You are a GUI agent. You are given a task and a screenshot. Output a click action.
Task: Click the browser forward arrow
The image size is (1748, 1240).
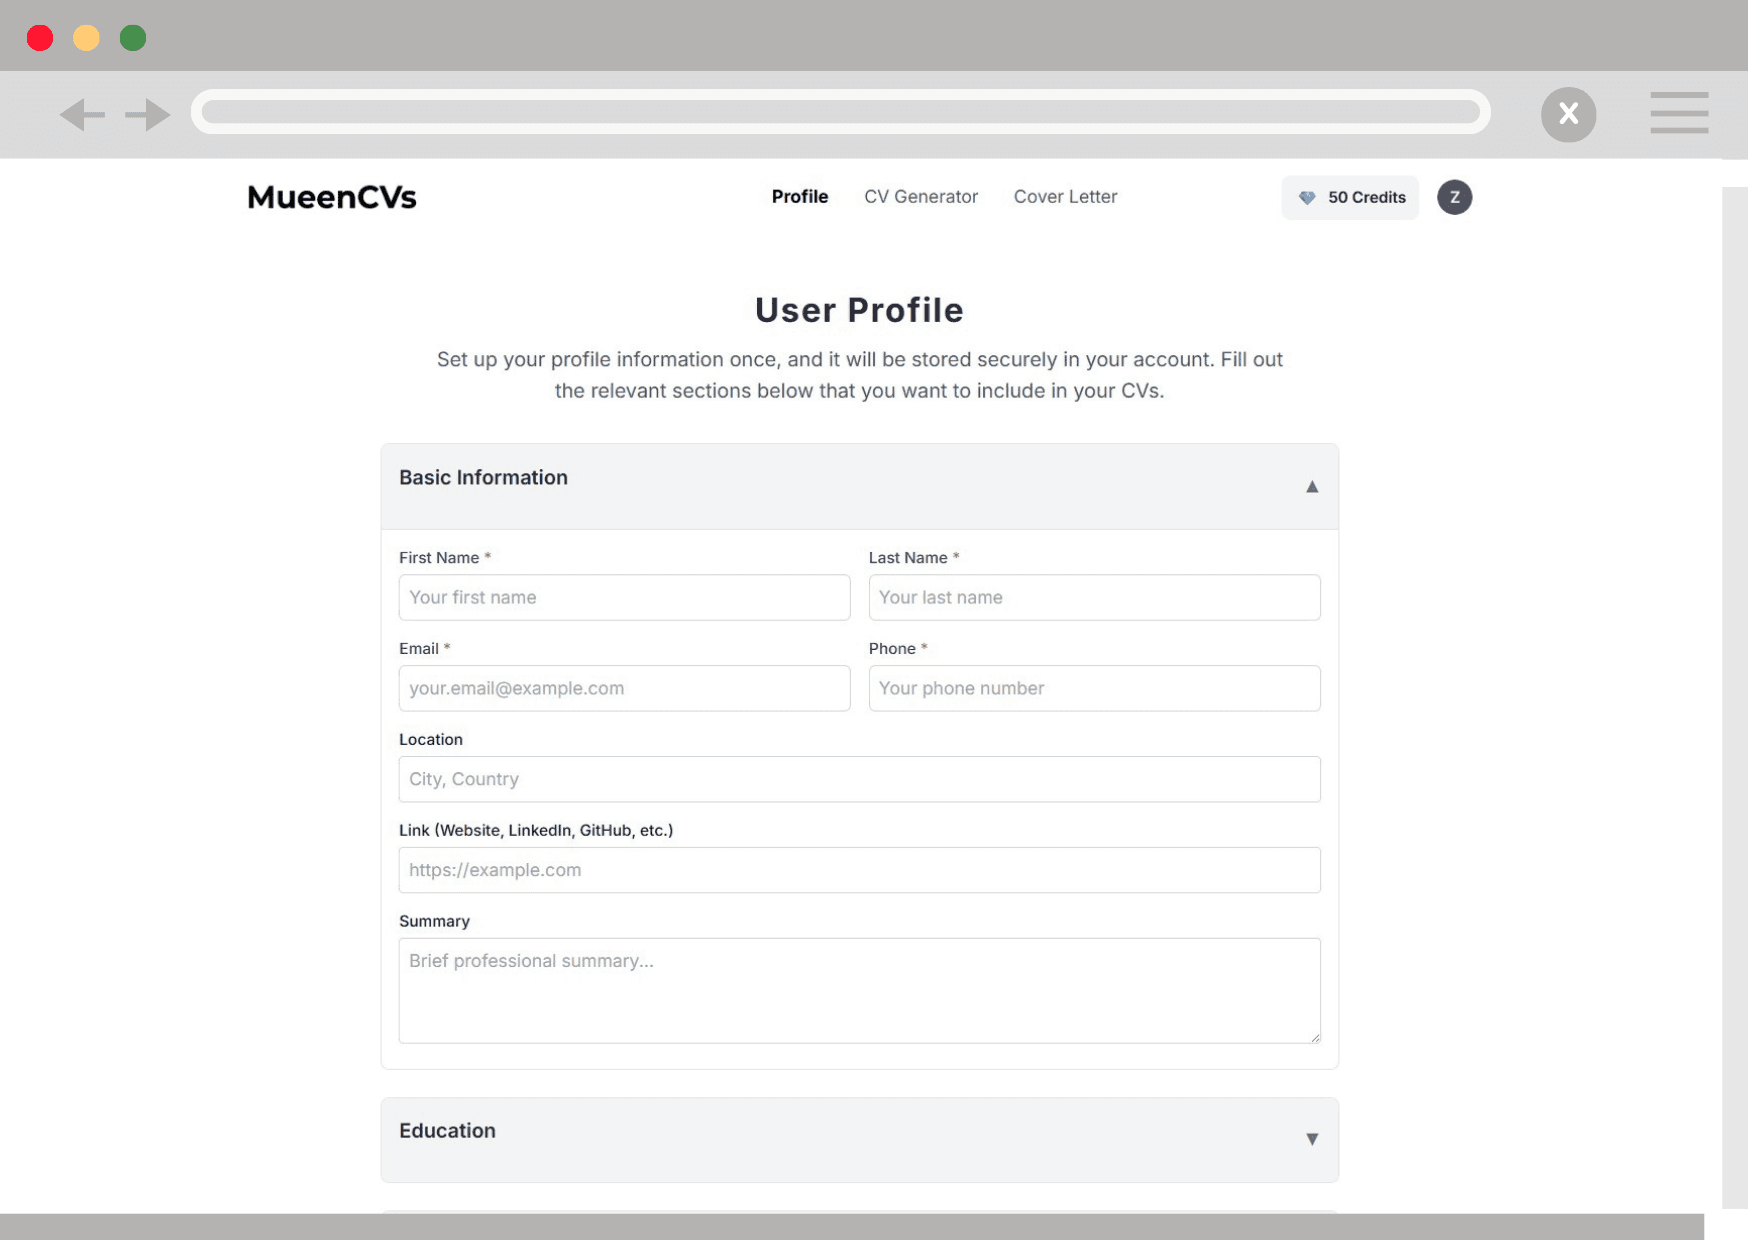[x=147, y=115]
